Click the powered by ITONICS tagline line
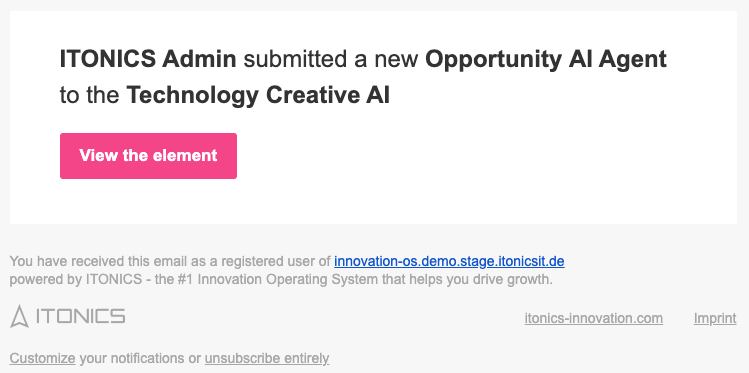This screenshot has height=373, width=749. [281, 280]
